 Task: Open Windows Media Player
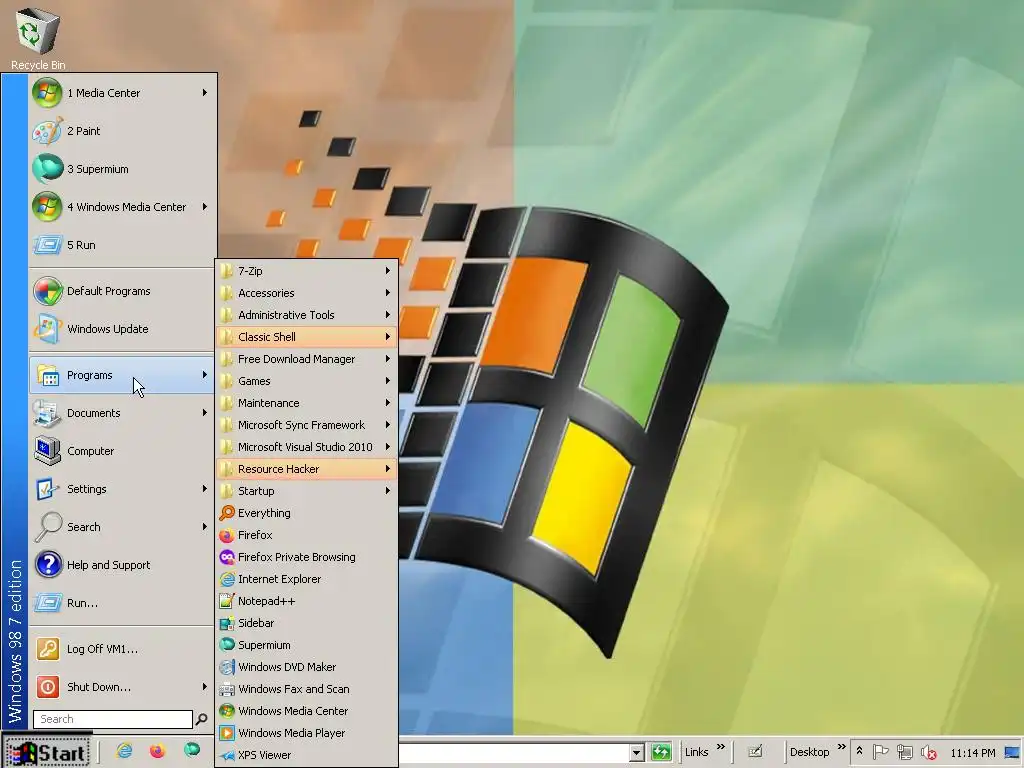tap(306, 733)
